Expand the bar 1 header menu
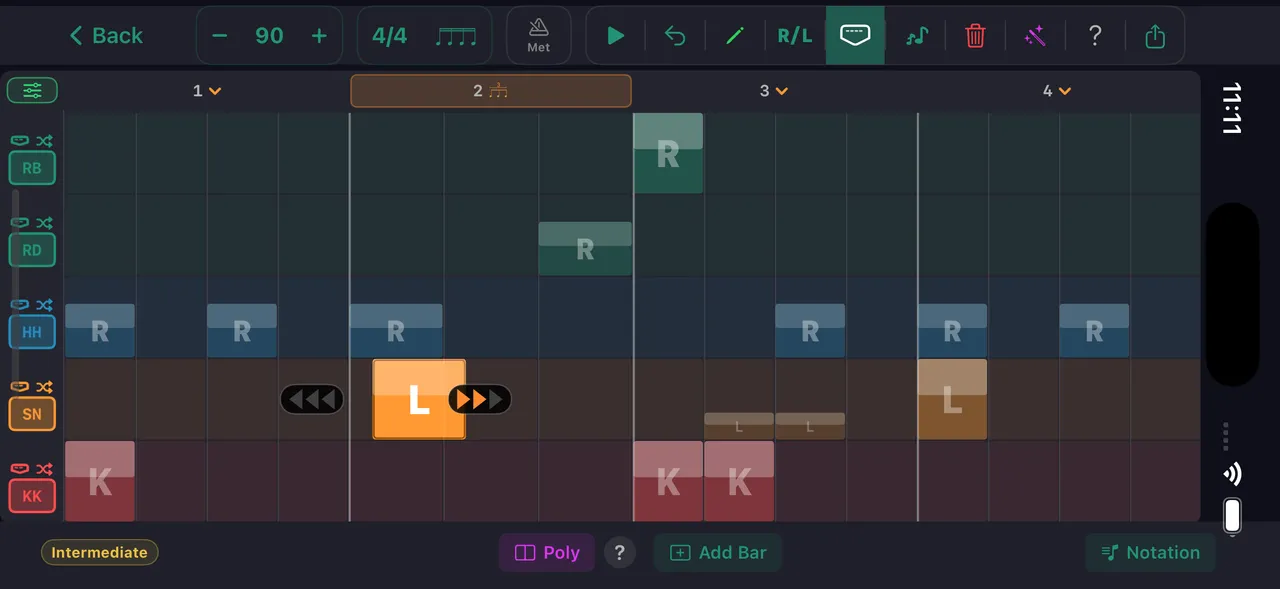This screenshot has width=1280, height=589. [x=207, y=91]
